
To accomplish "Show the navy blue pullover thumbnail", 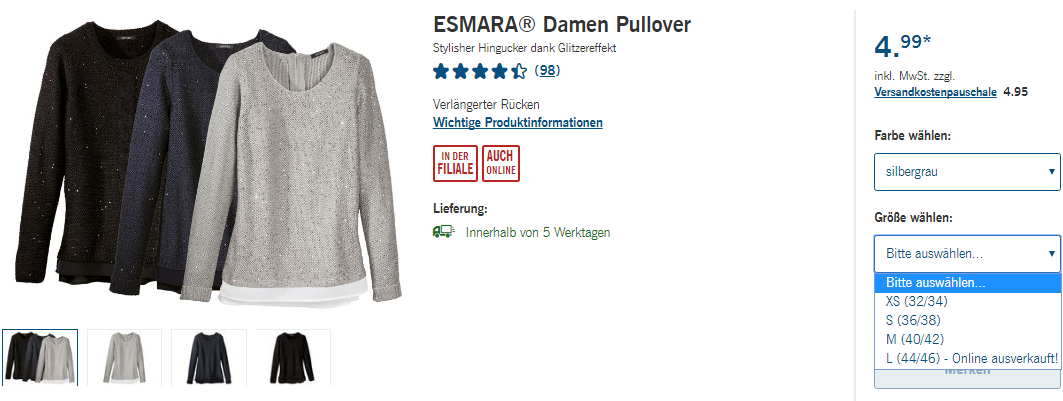I will 209,357.
